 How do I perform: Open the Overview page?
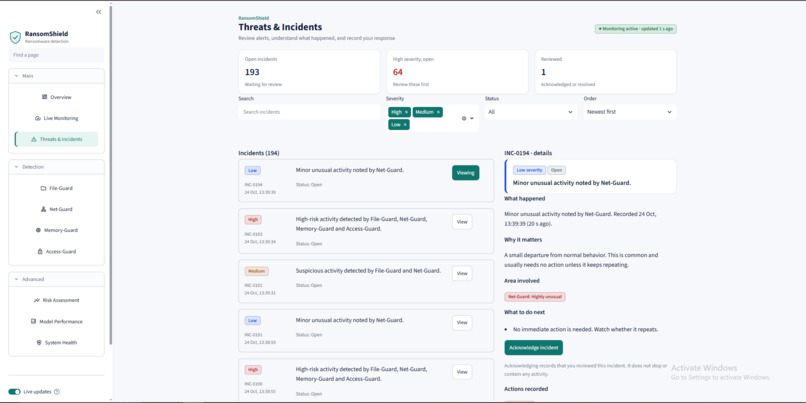tap(57, 97)
